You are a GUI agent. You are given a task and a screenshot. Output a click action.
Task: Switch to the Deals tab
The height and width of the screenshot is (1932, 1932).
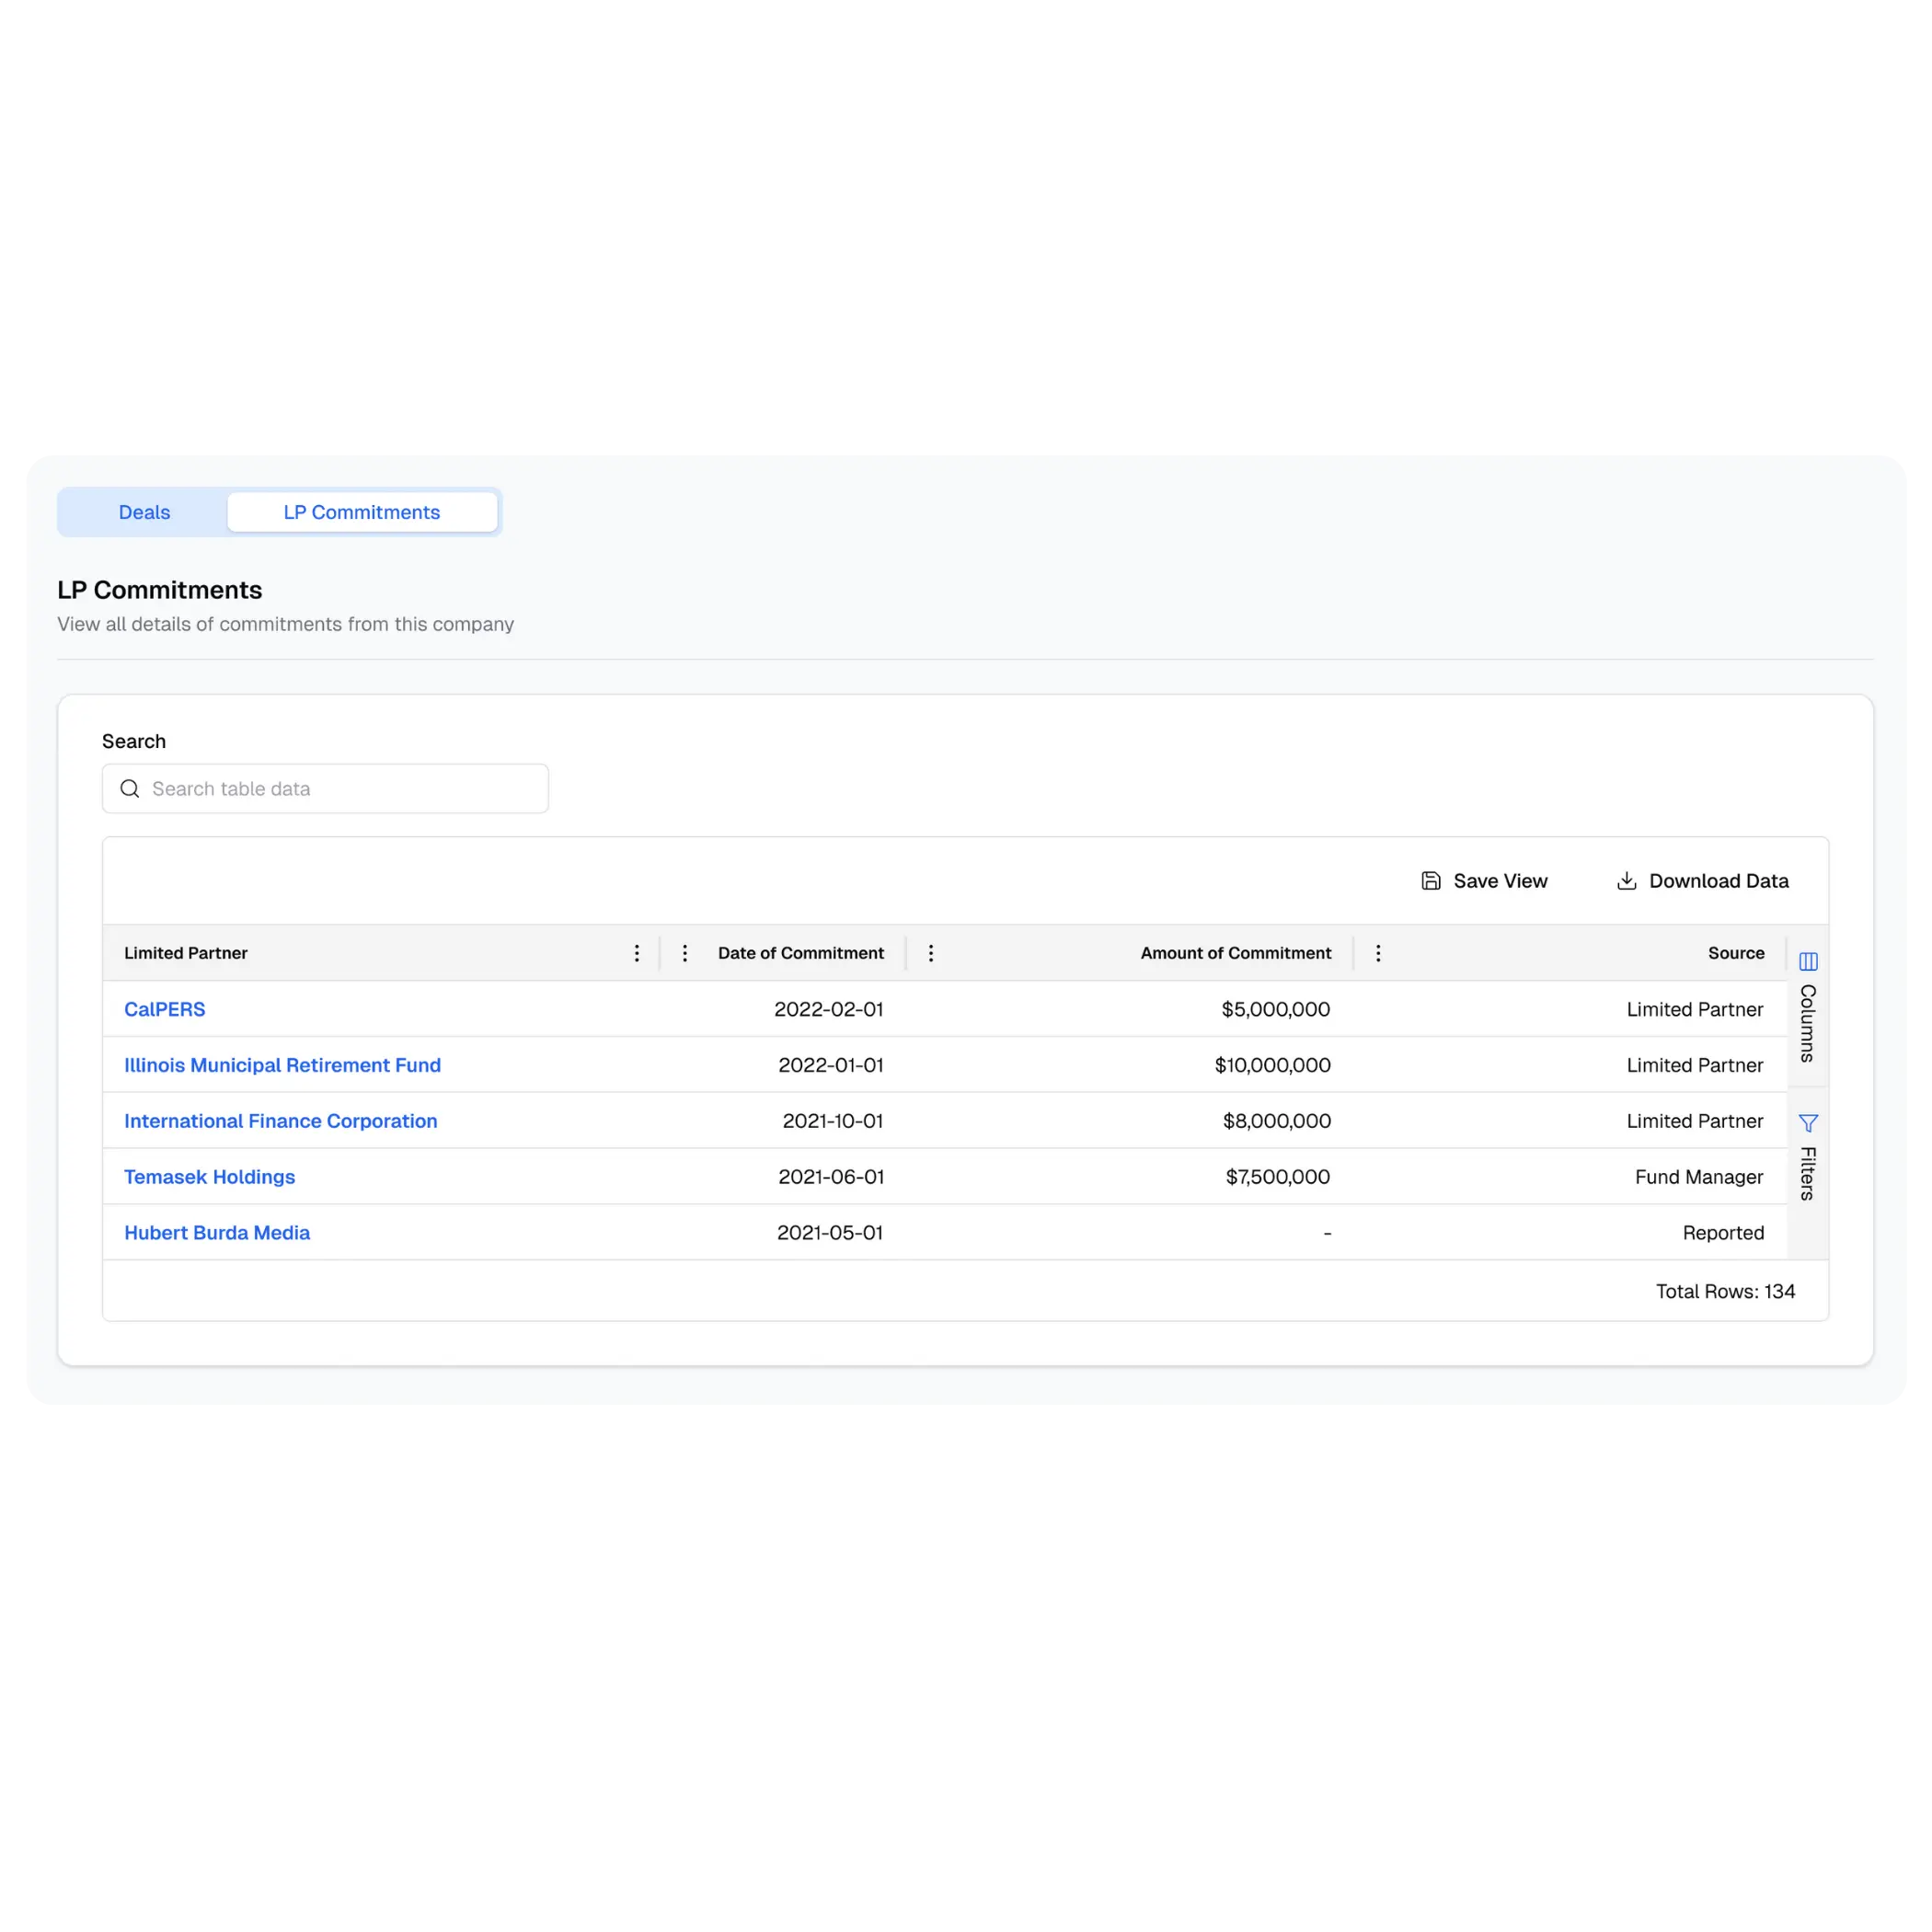144,512
